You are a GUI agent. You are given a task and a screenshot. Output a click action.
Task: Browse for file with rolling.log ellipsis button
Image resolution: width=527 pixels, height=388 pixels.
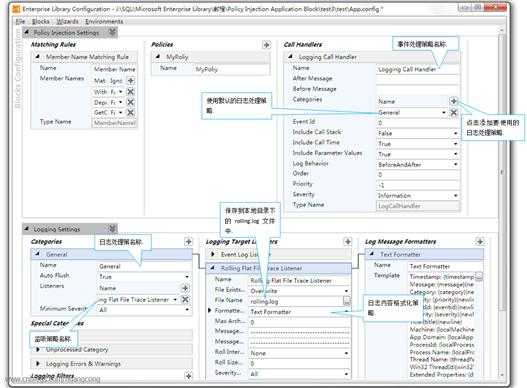[347, 301]
